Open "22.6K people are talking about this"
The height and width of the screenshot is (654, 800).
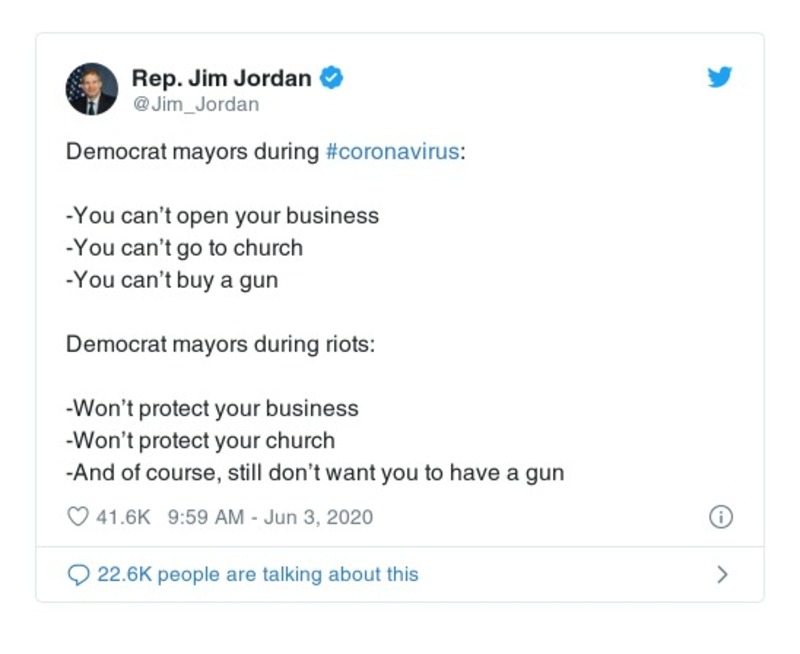[257, 575]
